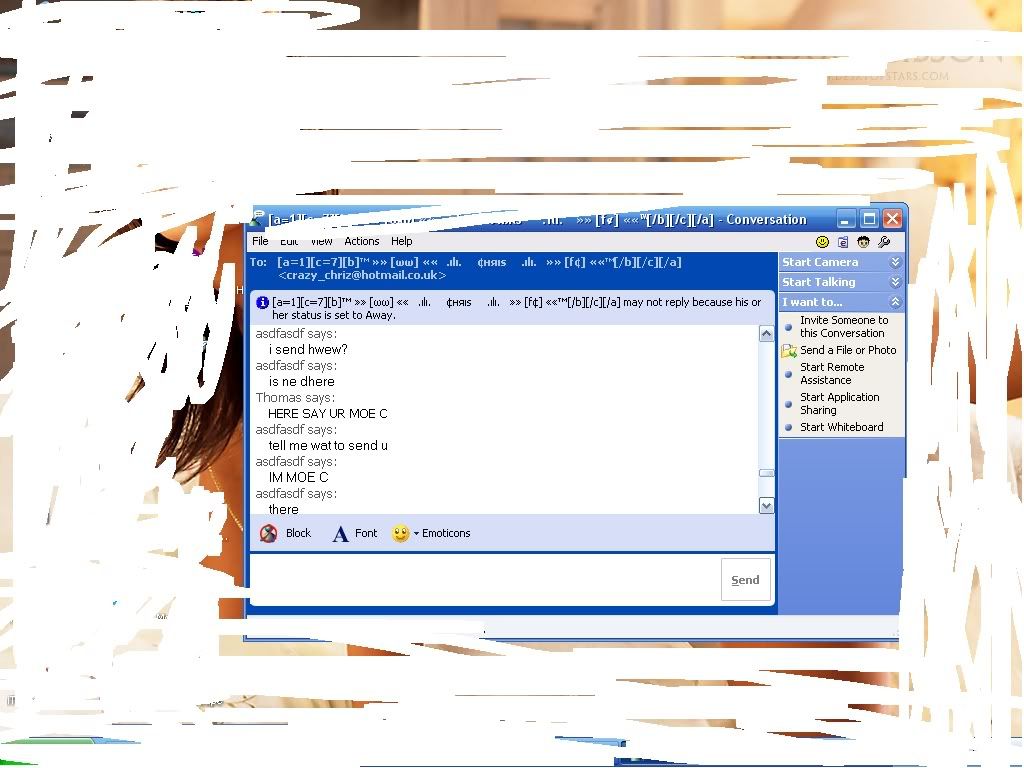Screen dimensions: 1024x768
Task: Open the Emoticons dropdown
Action: point(417,534)
